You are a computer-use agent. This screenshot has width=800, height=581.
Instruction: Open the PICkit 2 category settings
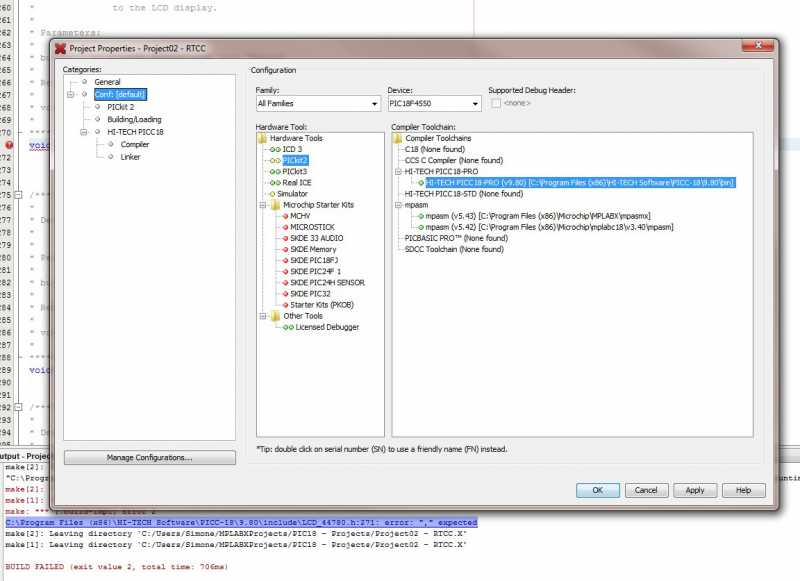120,107
